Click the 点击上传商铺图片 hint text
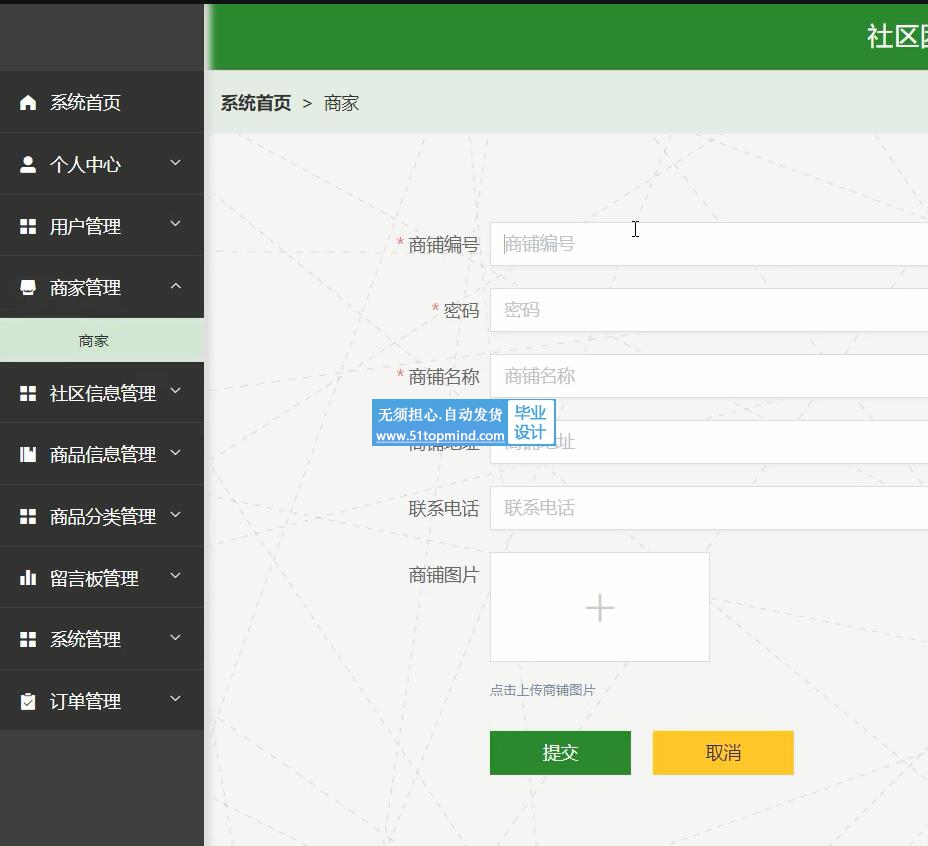Viewport: 928px width, 846px height. click(542, 690)
